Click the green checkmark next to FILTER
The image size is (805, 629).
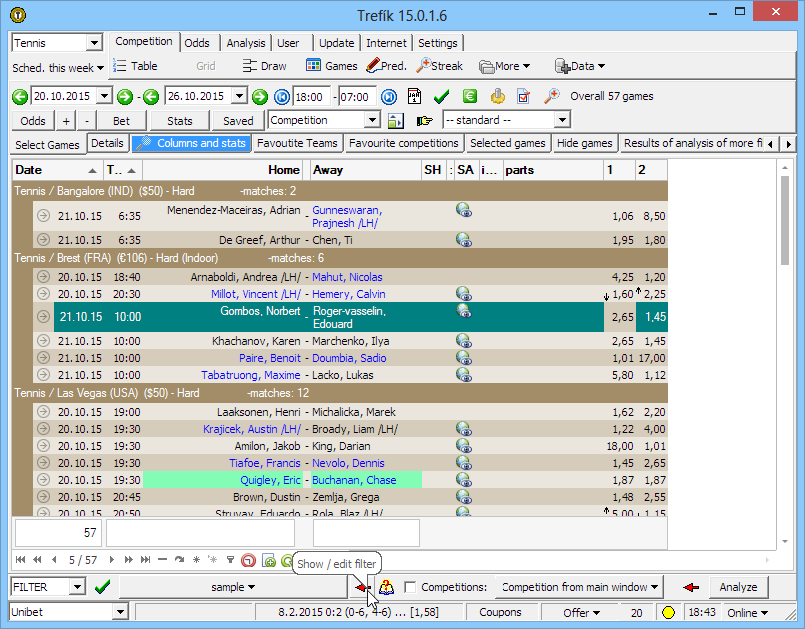tap(101, 587)
